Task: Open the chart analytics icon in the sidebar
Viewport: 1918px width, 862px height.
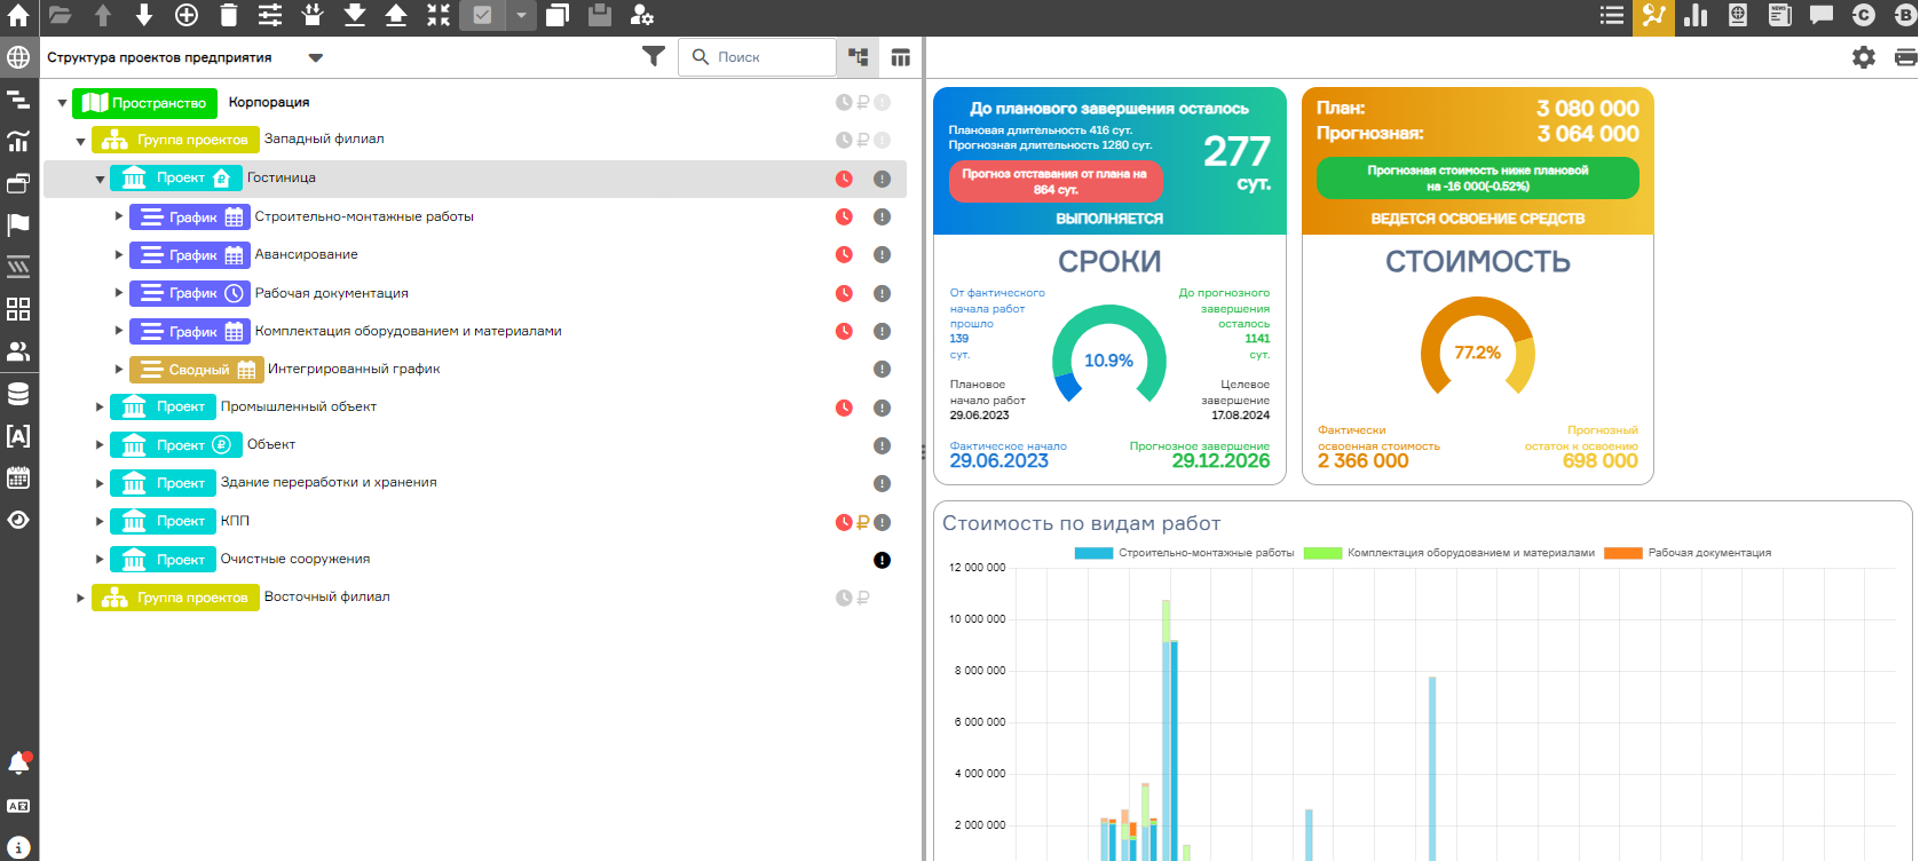Action: [x=18, y=141]
